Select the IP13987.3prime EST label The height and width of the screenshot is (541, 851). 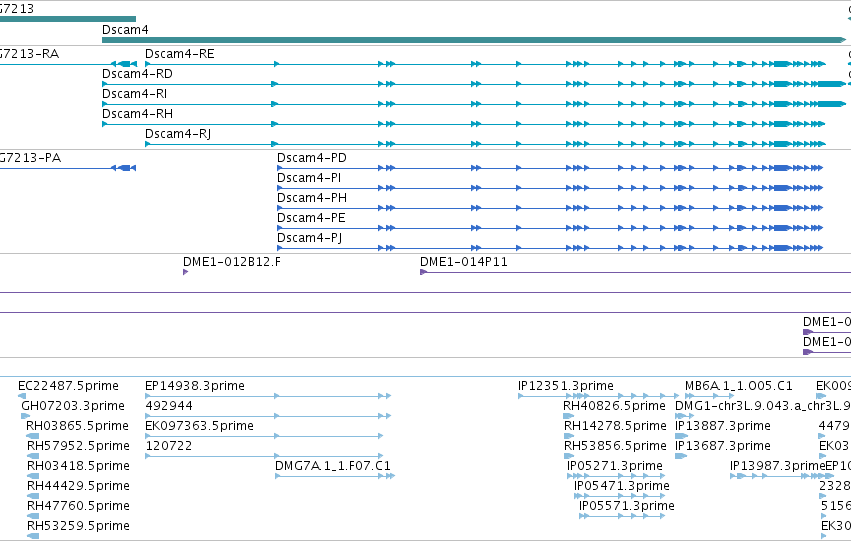pyautogui.click(x=778, y=466)
